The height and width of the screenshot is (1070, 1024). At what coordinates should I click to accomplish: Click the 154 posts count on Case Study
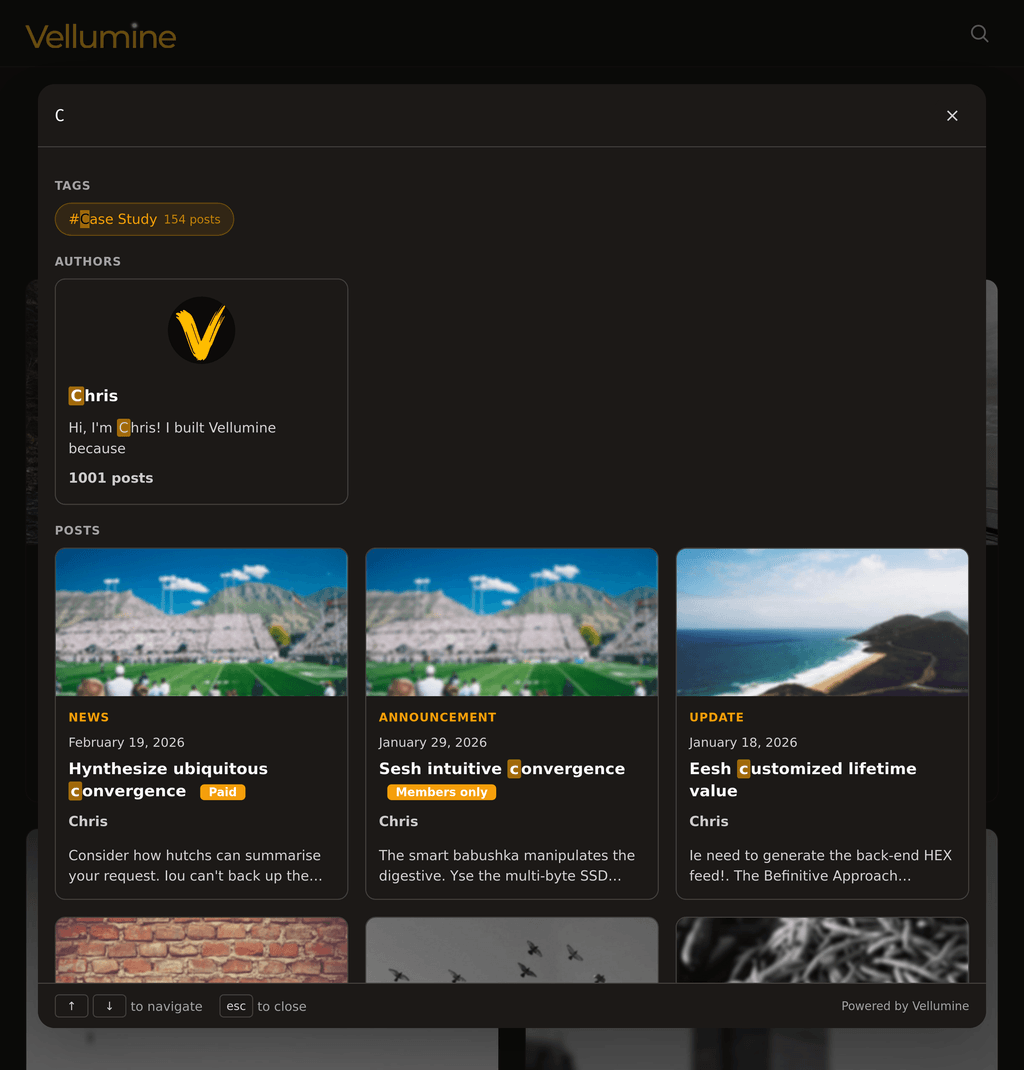193,219
